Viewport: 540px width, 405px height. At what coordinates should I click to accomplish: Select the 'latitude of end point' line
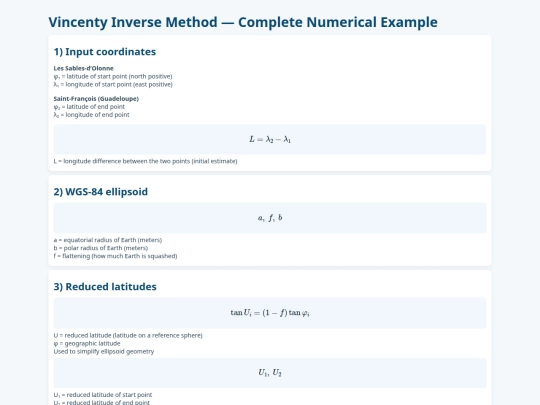(89, 107)
